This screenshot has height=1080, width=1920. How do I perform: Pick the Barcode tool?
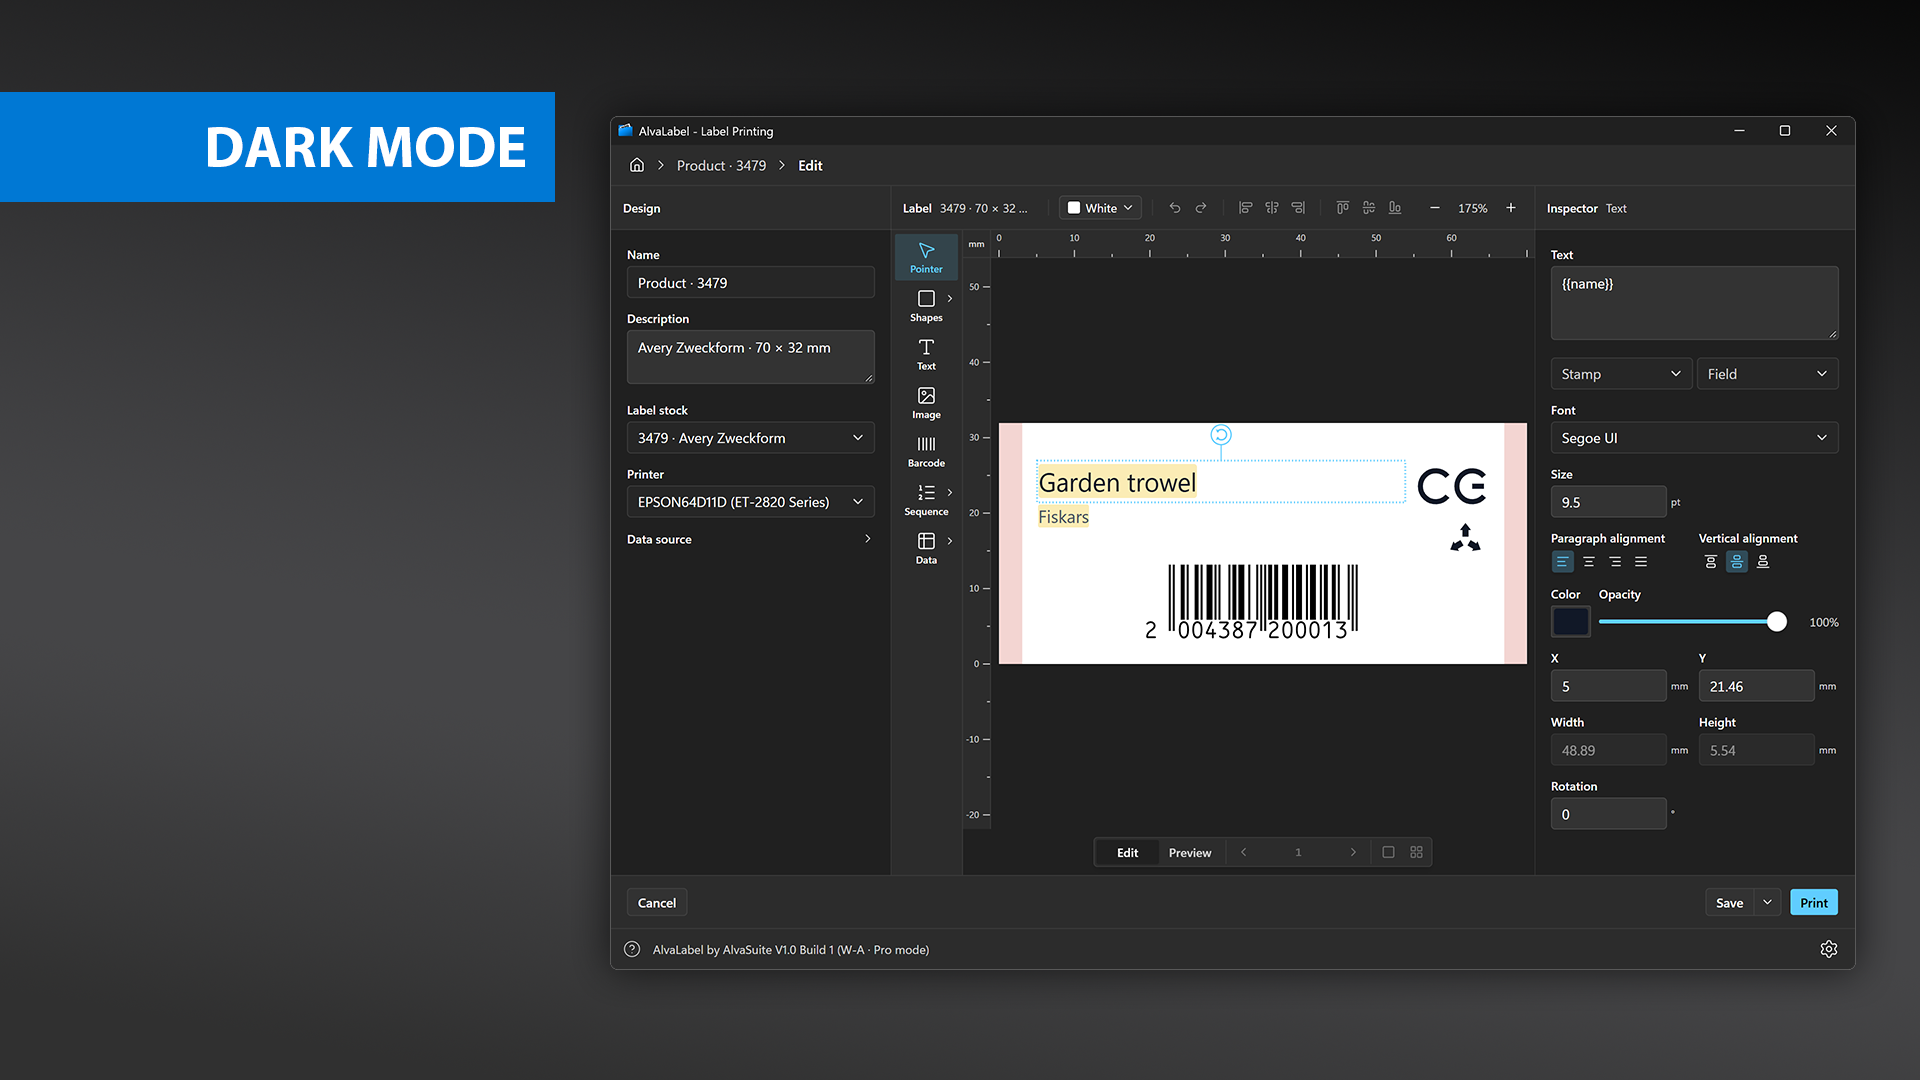tap(926, 451)
